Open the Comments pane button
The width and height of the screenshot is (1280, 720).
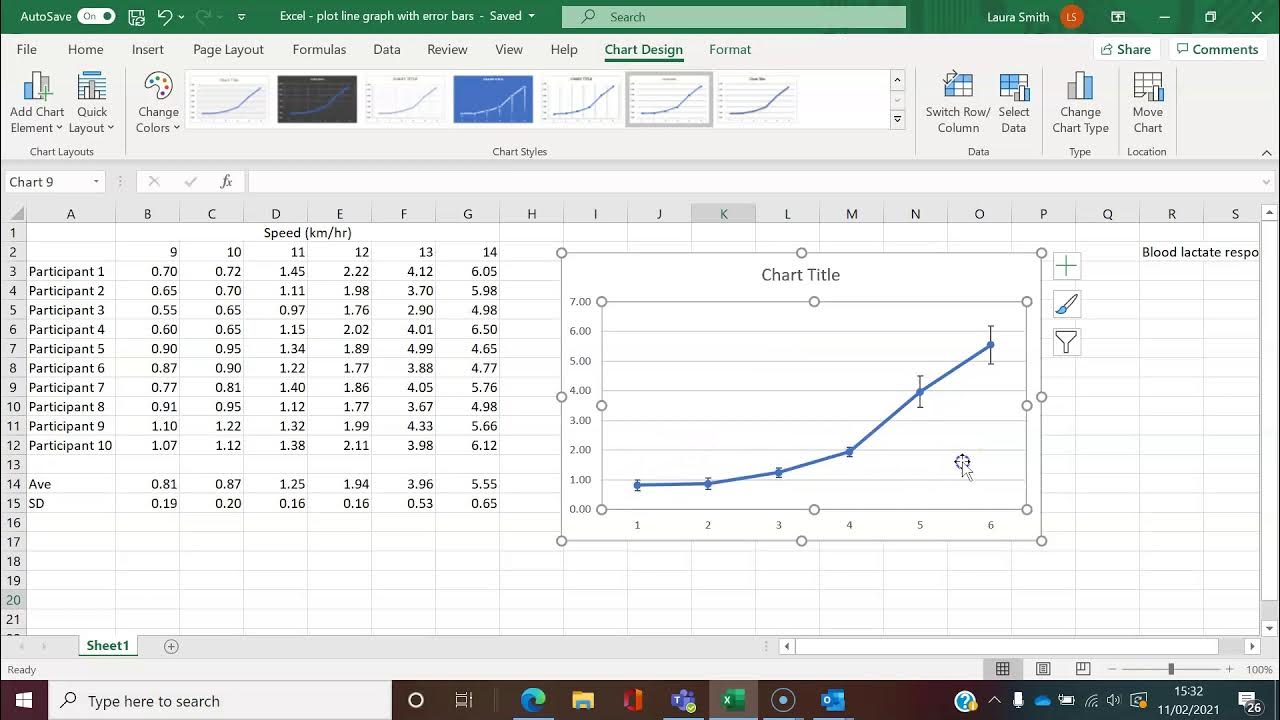(x=1217, y=49)
